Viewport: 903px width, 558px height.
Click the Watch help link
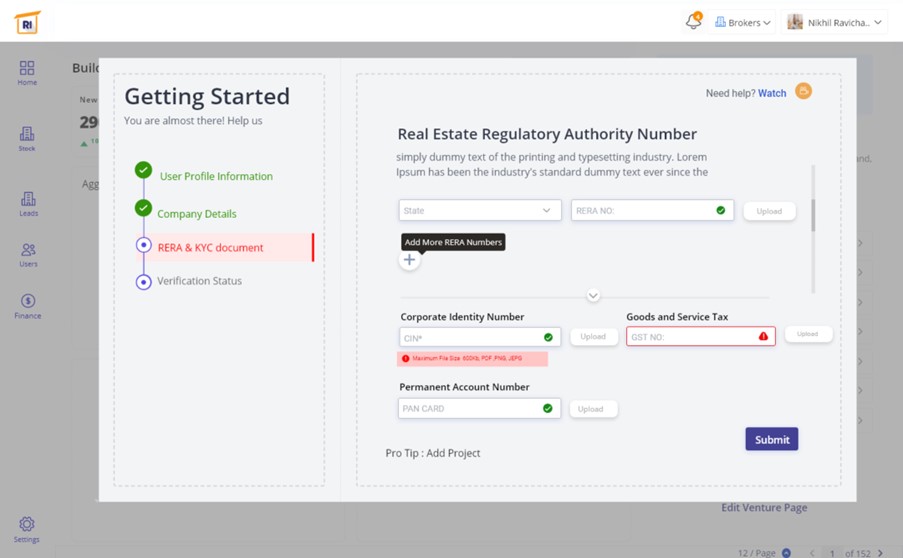[772, 93]
